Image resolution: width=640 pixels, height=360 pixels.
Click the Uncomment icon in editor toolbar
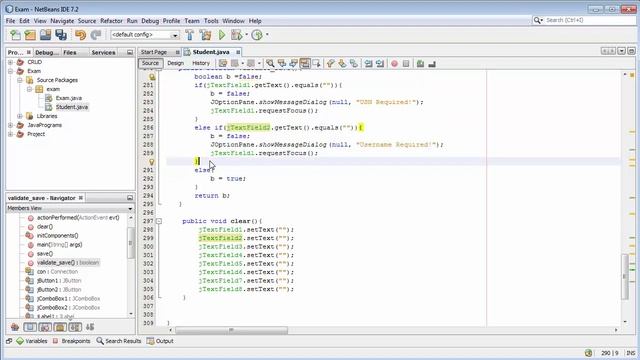tap(432, 63)
